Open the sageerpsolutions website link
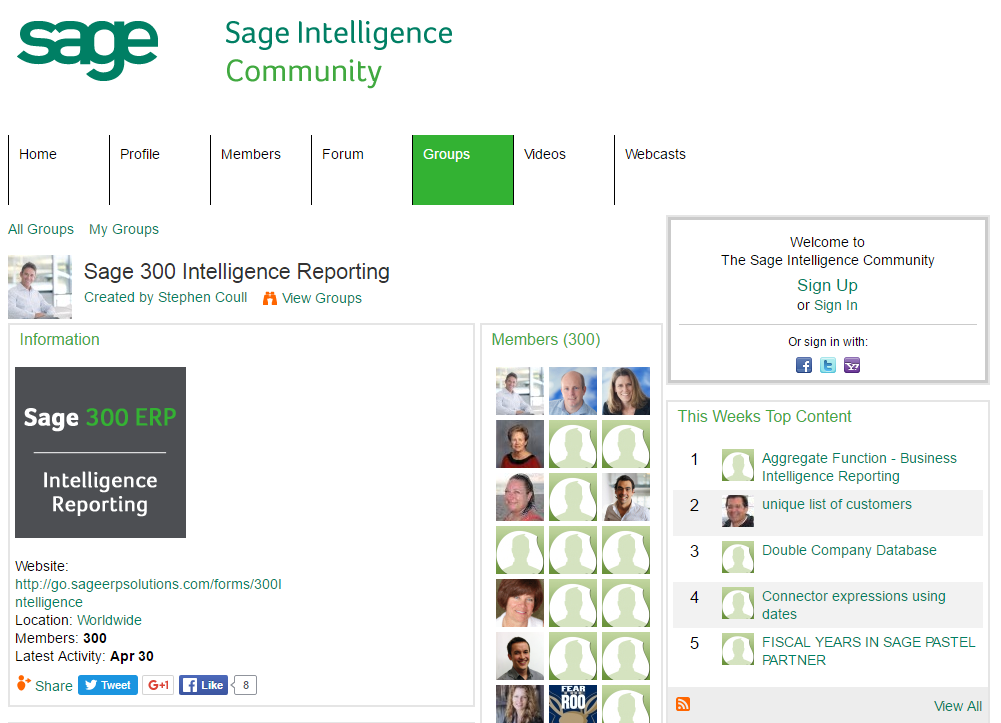1001x723 pixels. point(148,593)
